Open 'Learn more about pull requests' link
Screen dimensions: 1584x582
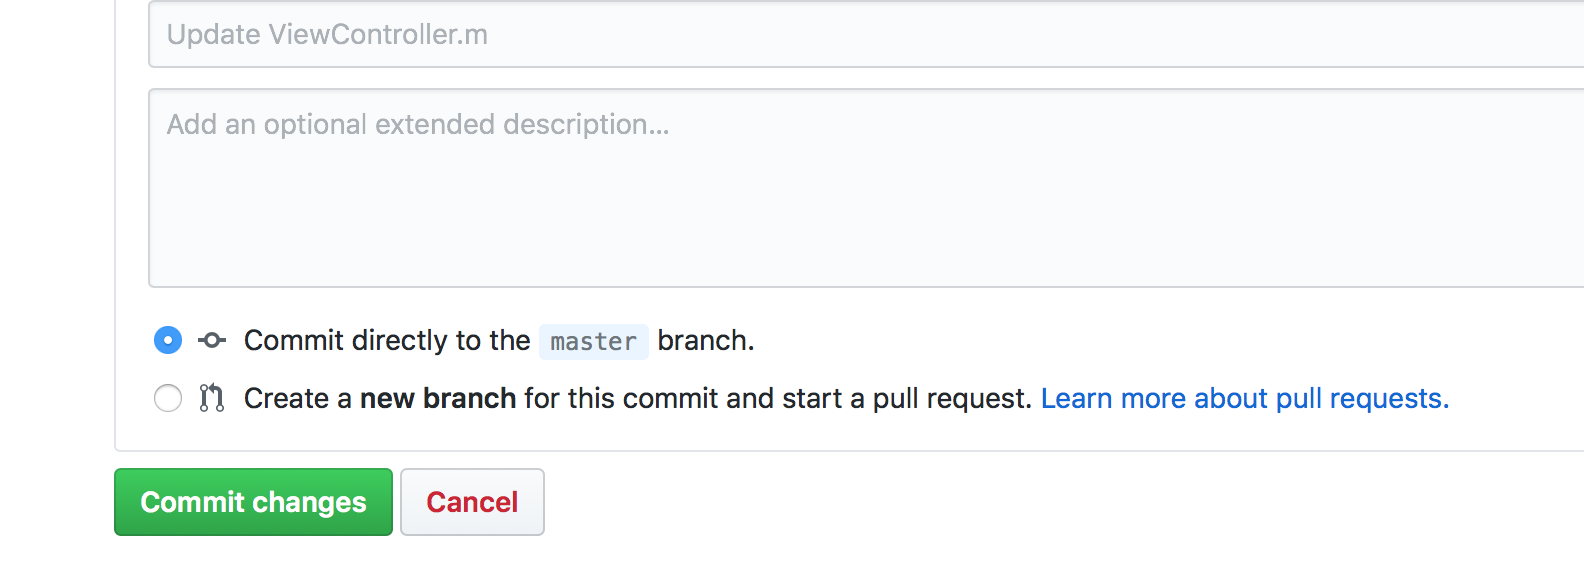[x=1244, y=398]
